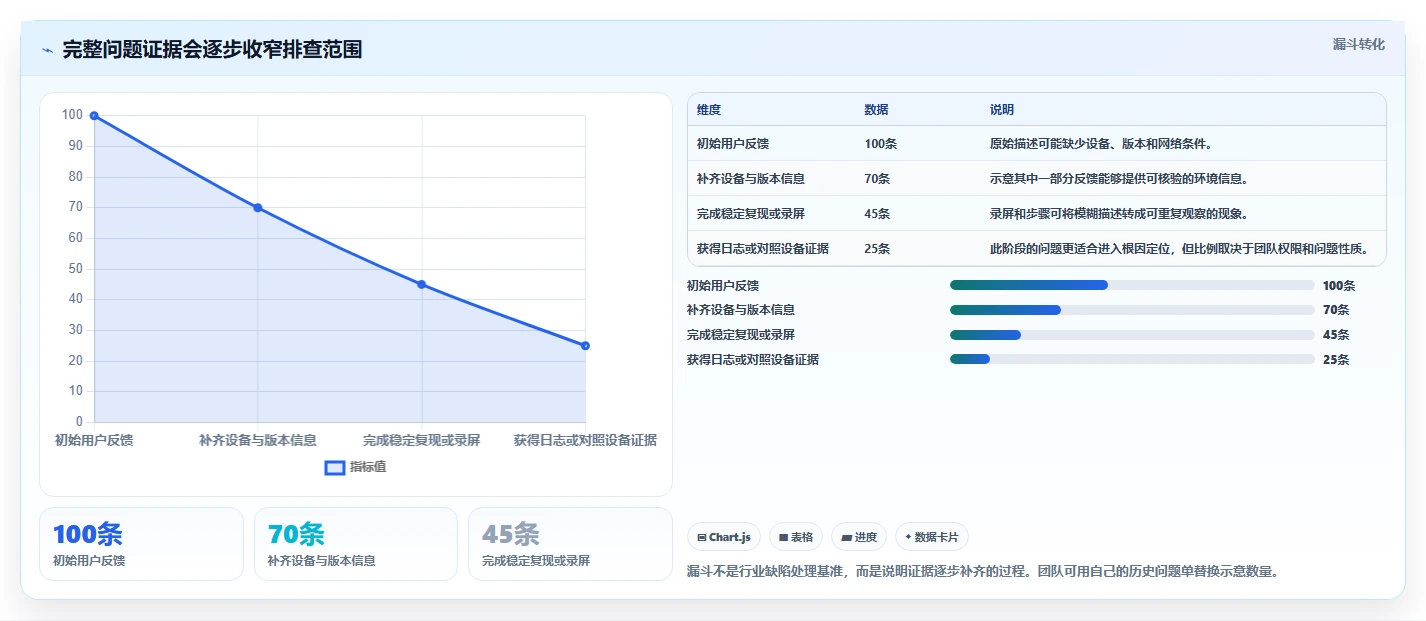Click the title 完整问题证据会逐步收窄排查范围
The height and width of the screenshot is (621, 1426).
pyautogui.click(x=212, y=50)
